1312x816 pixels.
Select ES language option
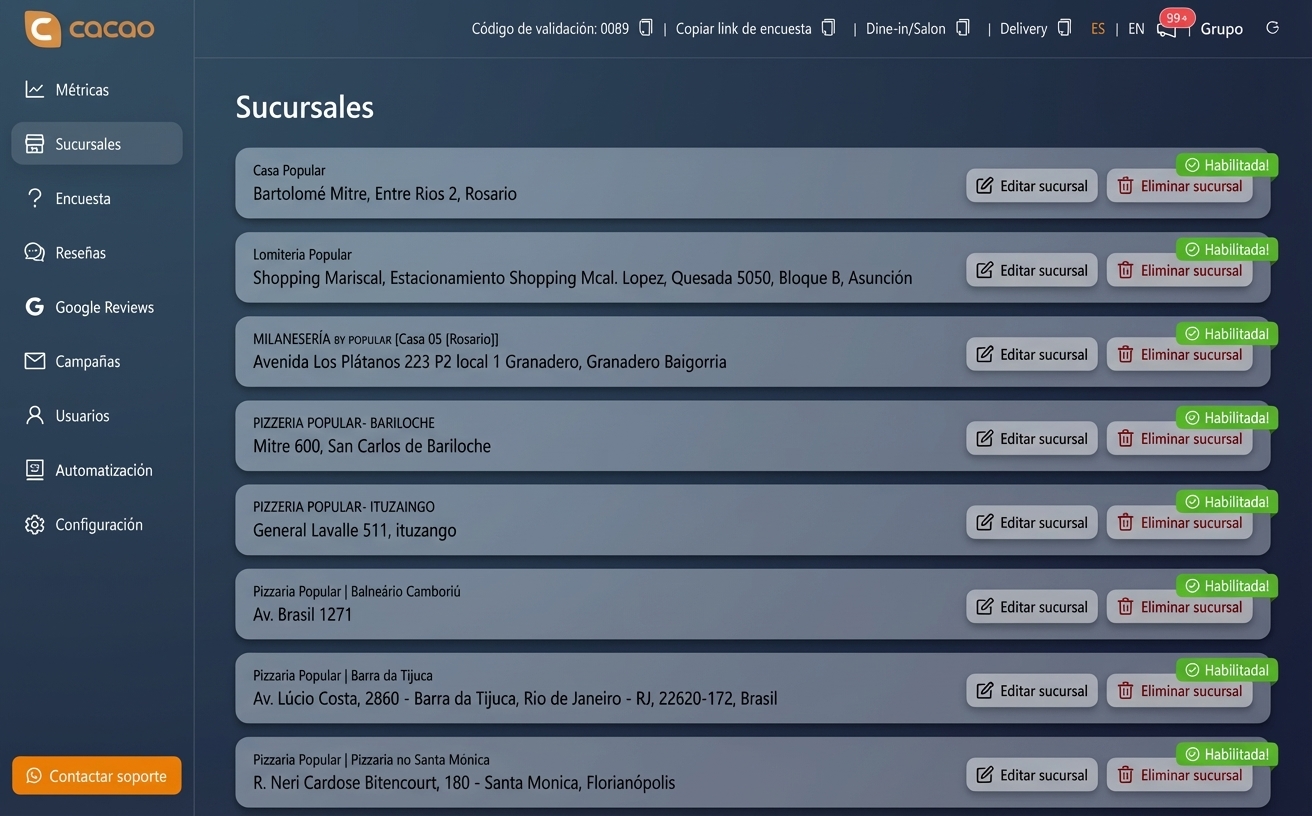click(x=1098, y=29)
